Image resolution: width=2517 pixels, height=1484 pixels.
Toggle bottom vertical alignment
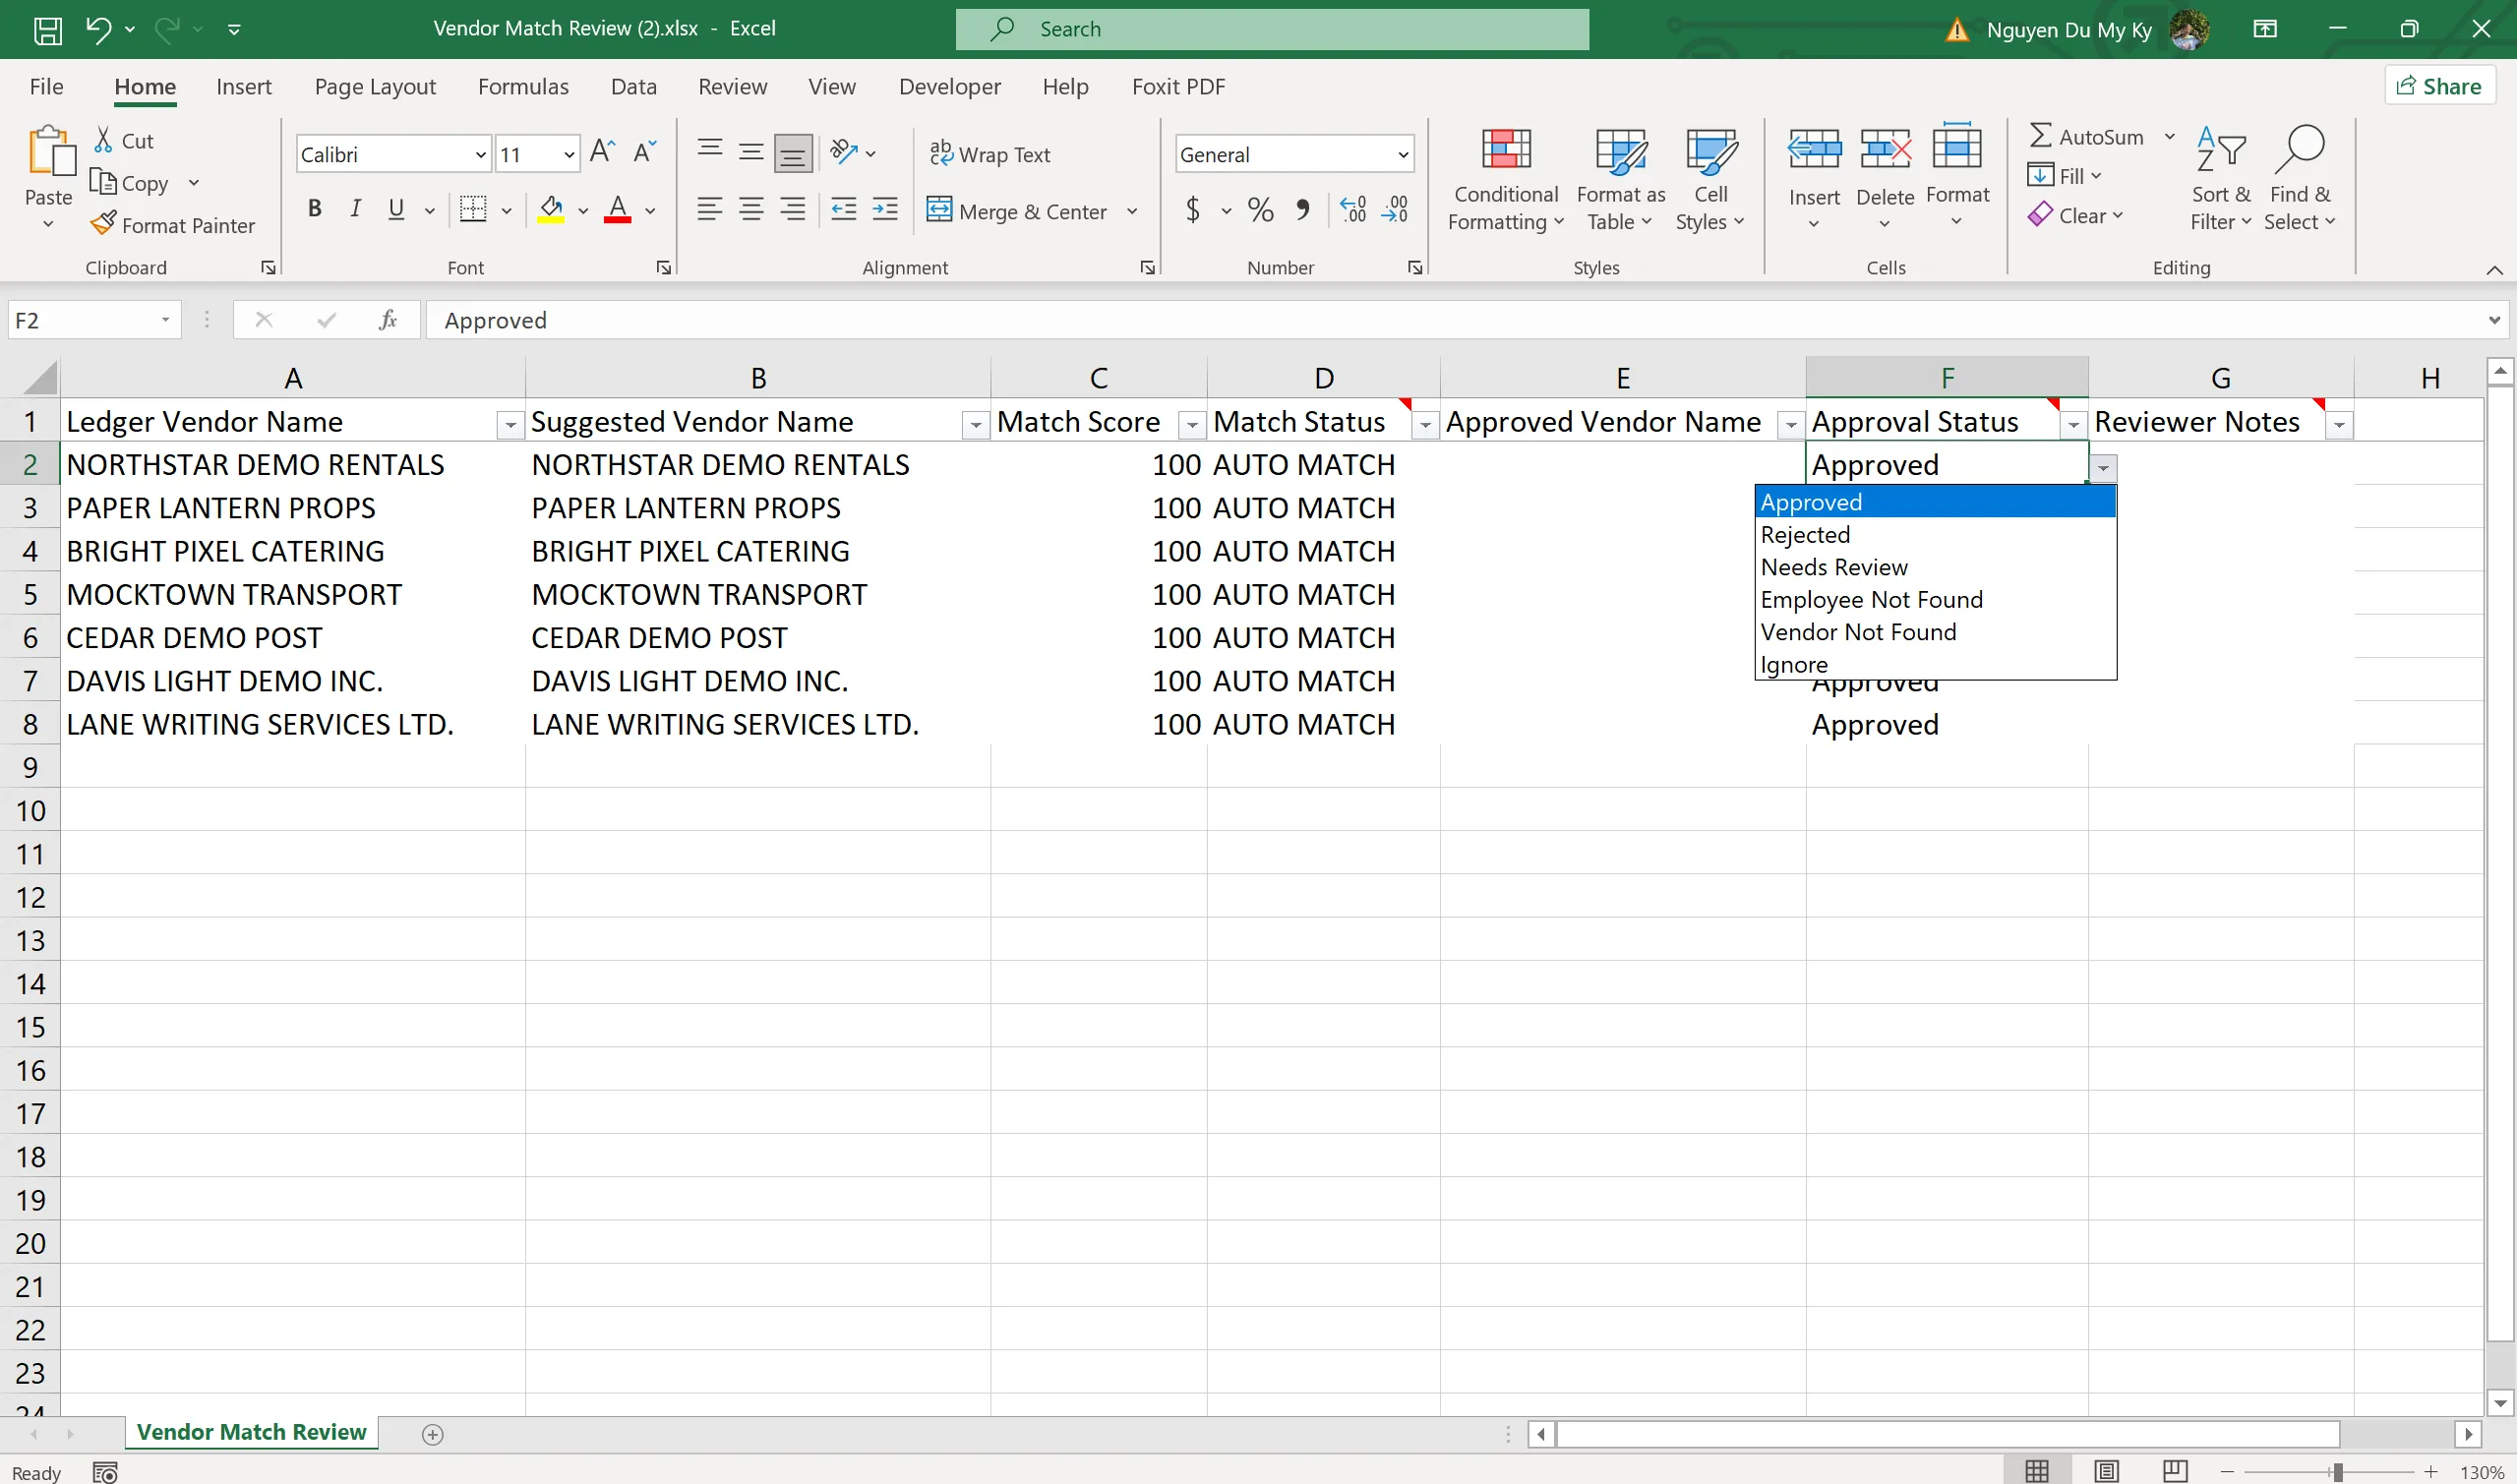click(793, 153)
